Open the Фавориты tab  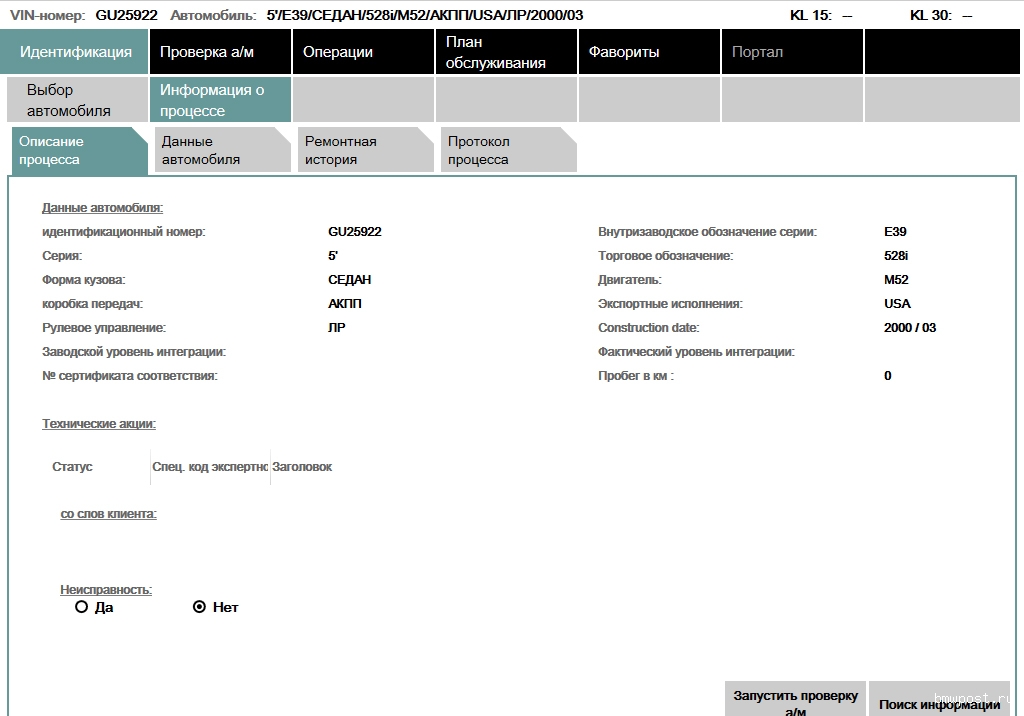[649, 52]
